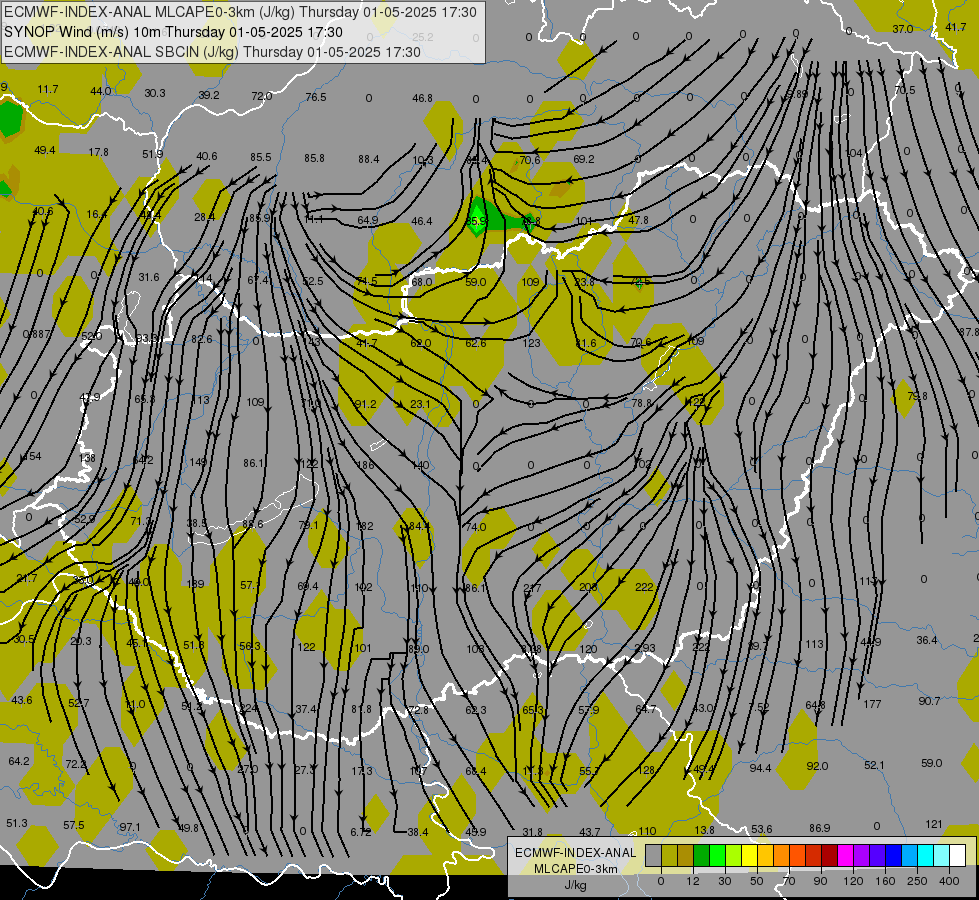Click the map value 91.2
The width and height of the screenshot is (979, 900).
pyautogui.click(x=365, y=404)
